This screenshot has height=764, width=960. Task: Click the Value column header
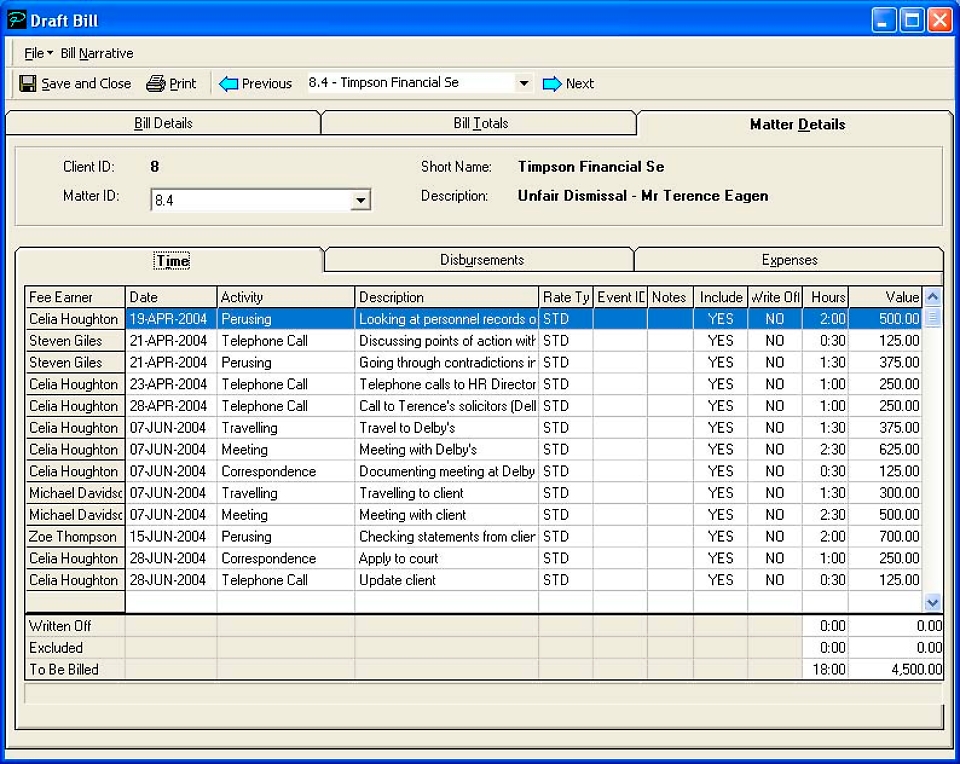[x=885, y=297]
